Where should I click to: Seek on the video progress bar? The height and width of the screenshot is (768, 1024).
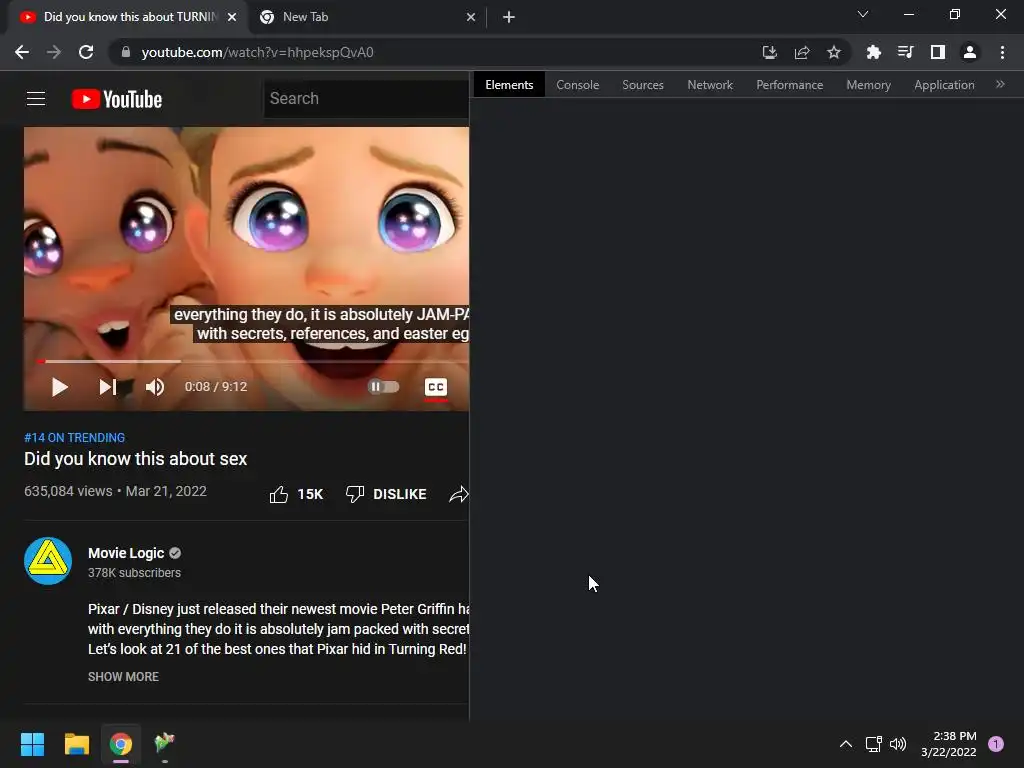(252, 361)
